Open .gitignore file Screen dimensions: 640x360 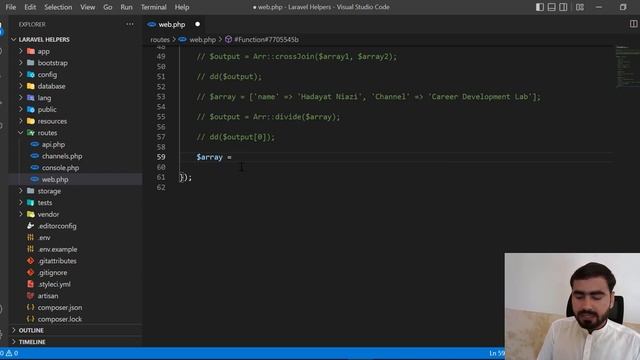pos(52,272)
